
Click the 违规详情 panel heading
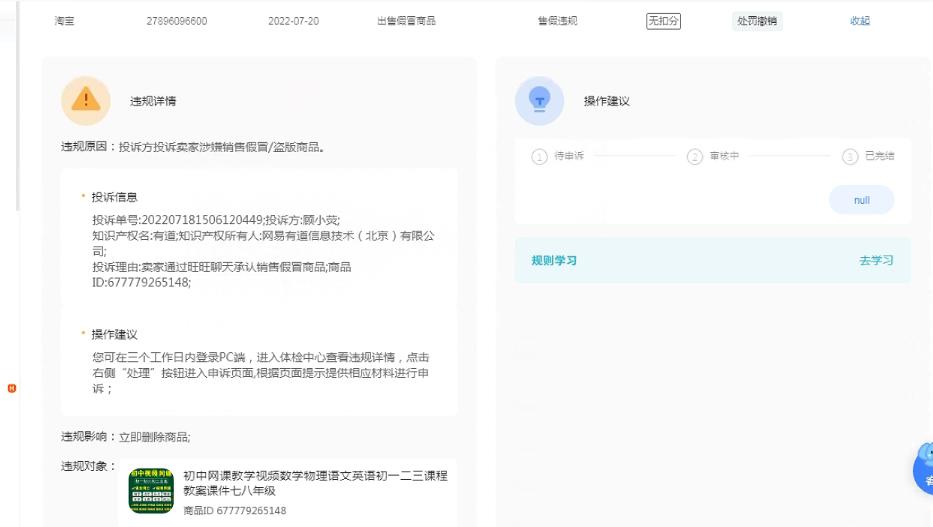153,101
